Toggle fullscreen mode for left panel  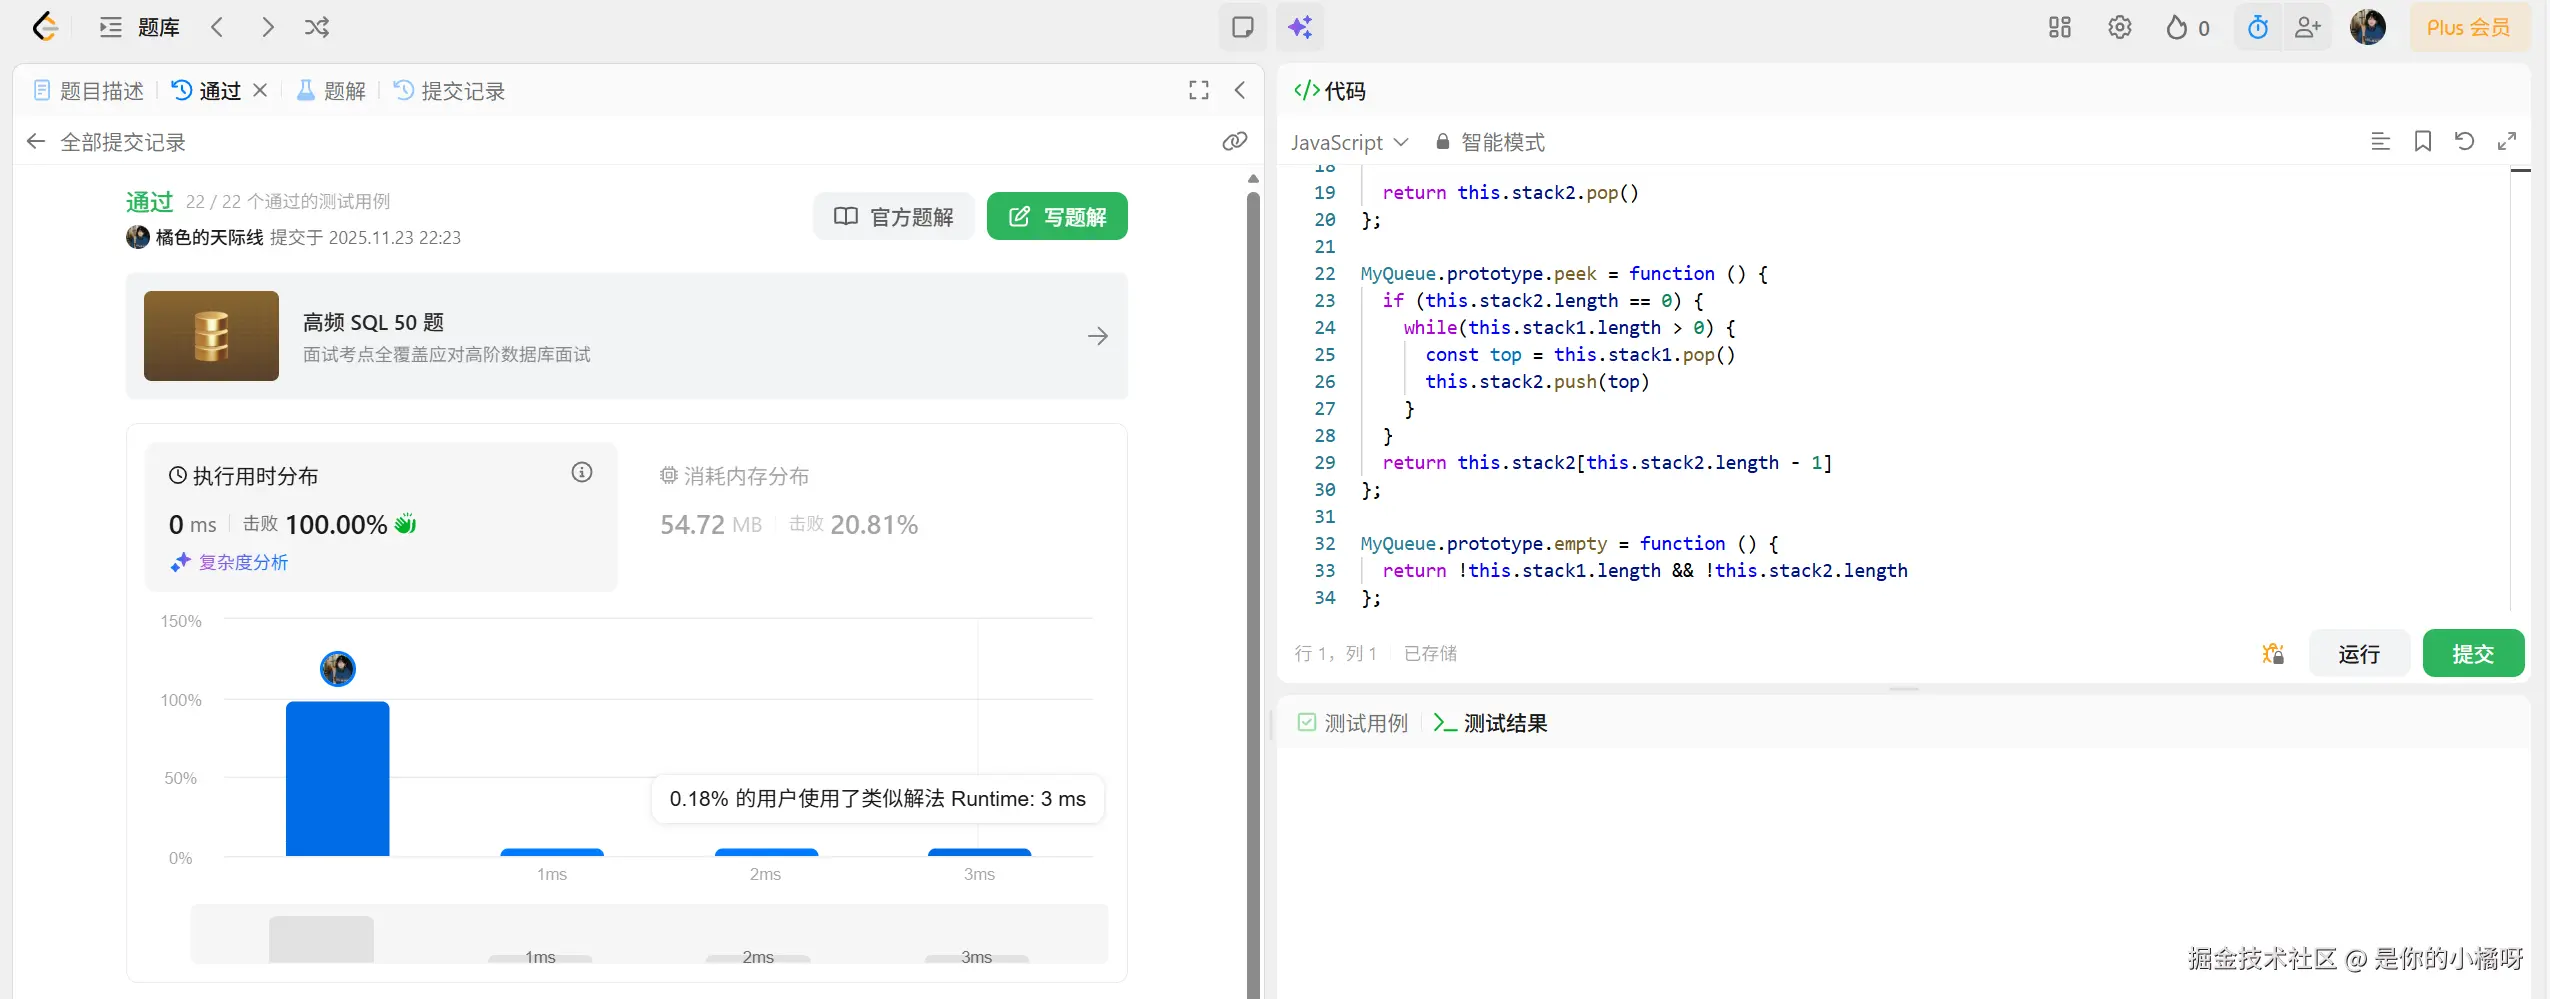1197,90
